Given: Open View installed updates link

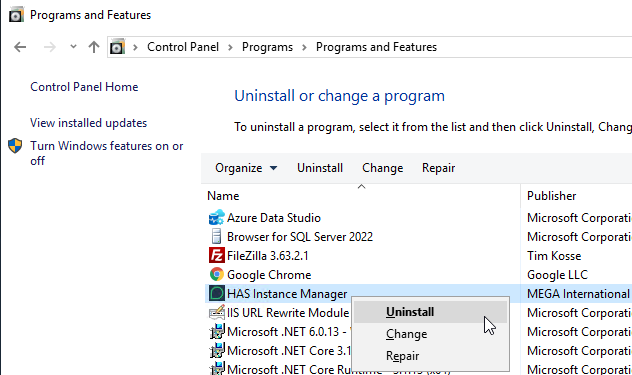Looking at the screenshot, I should (x=89, y=123).
